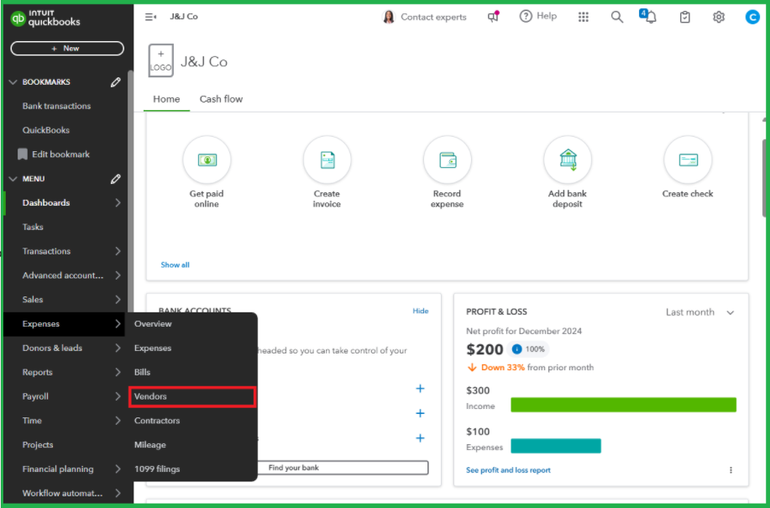Open the settings gear icon
This screenshot has height=508, width=770.
point(718,17)
